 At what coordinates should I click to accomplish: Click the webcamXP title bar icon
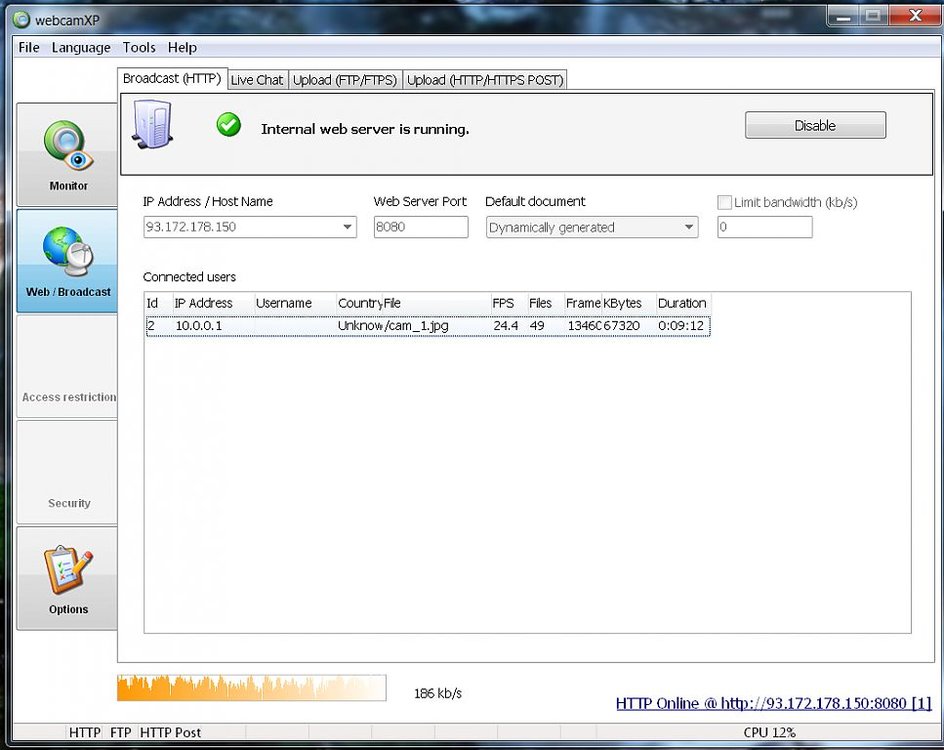tap(22, 19)
